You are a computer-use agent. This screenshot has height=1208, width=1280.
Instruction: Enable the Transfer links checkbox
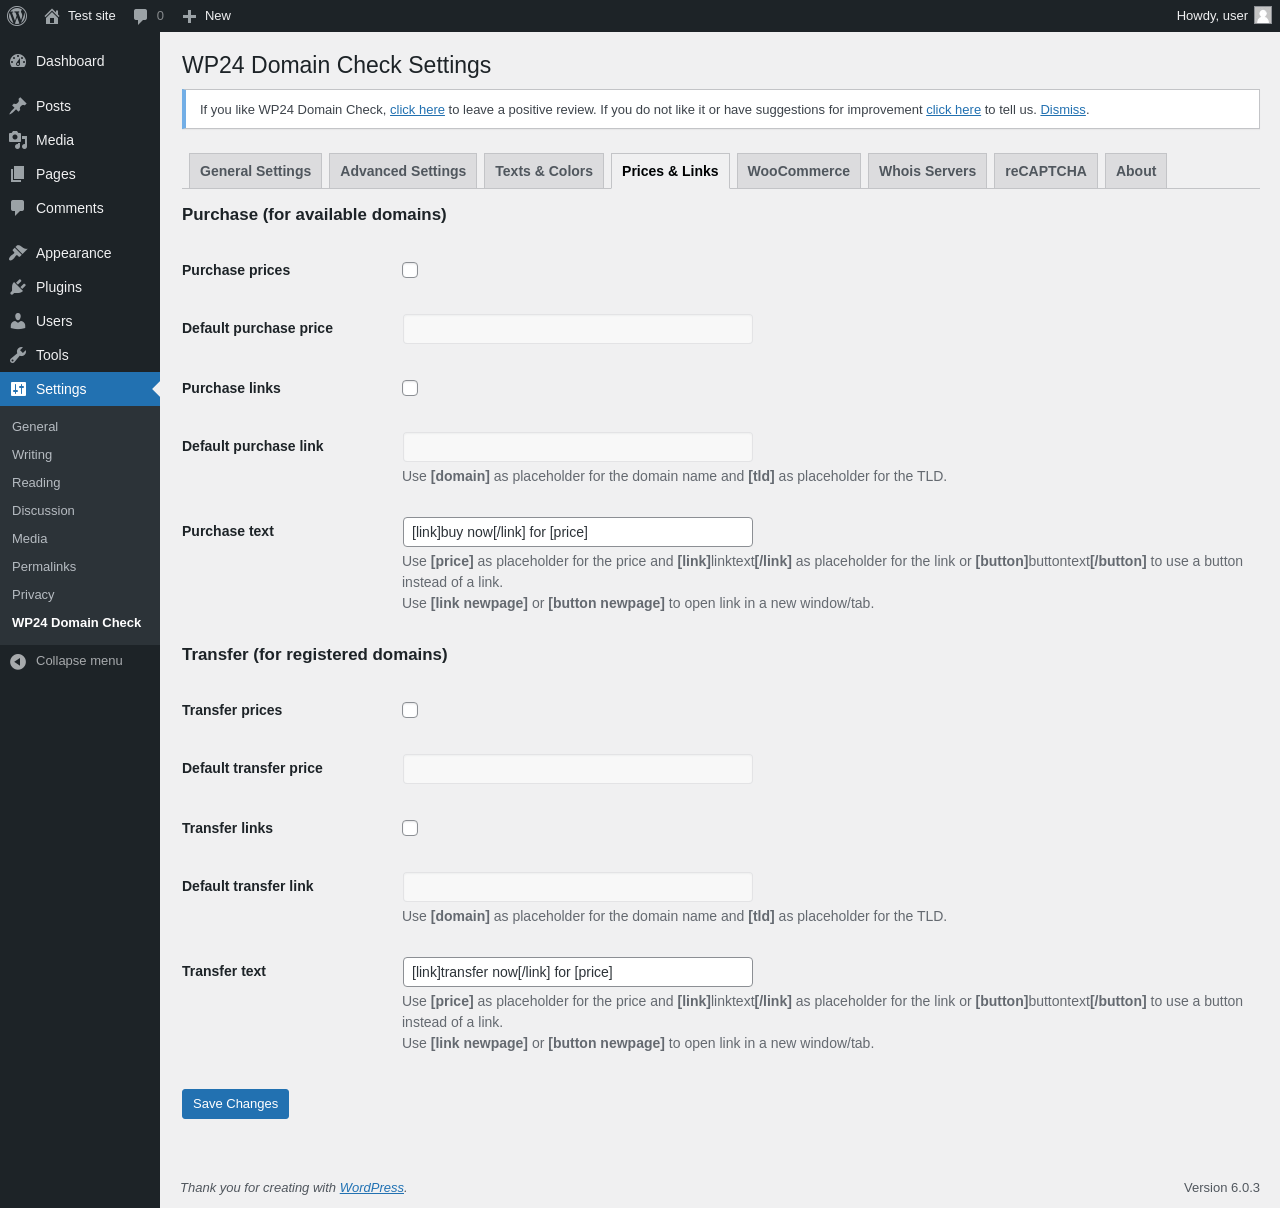(410, 828)
